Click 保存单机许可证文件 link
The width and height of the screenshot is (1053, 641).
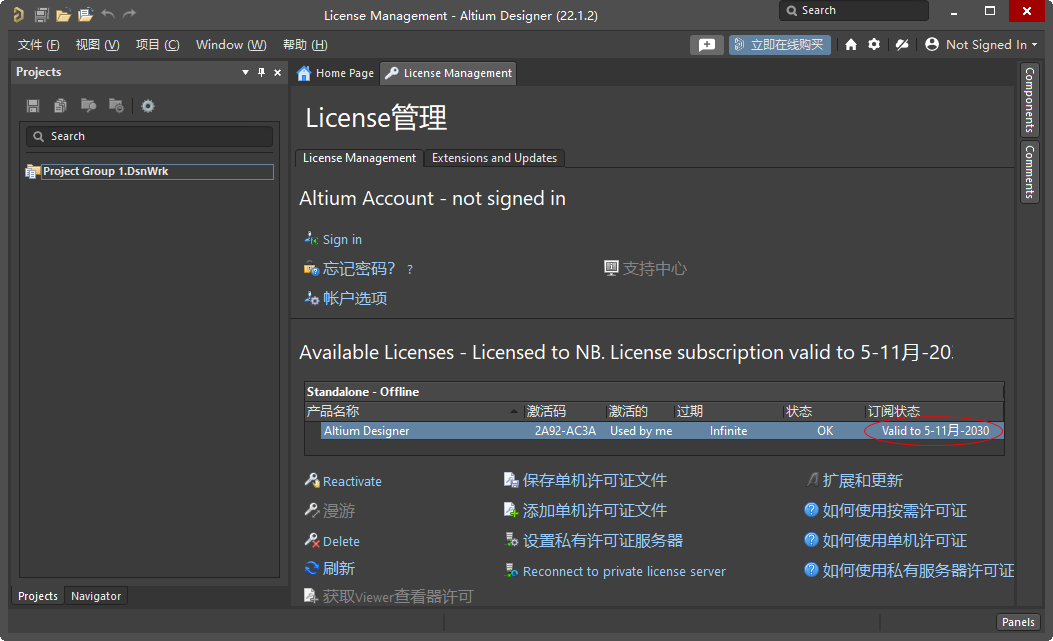(594, 480)
